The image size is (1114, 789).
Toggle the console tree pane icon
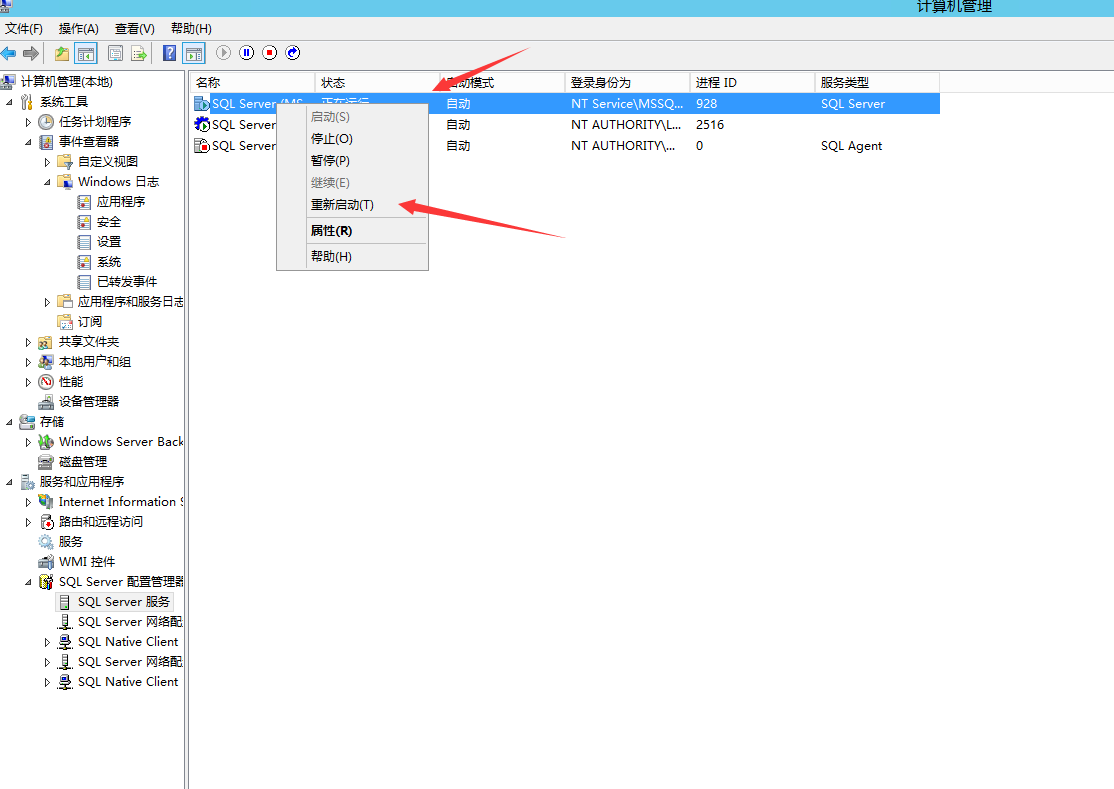click(x=86, y=52)
